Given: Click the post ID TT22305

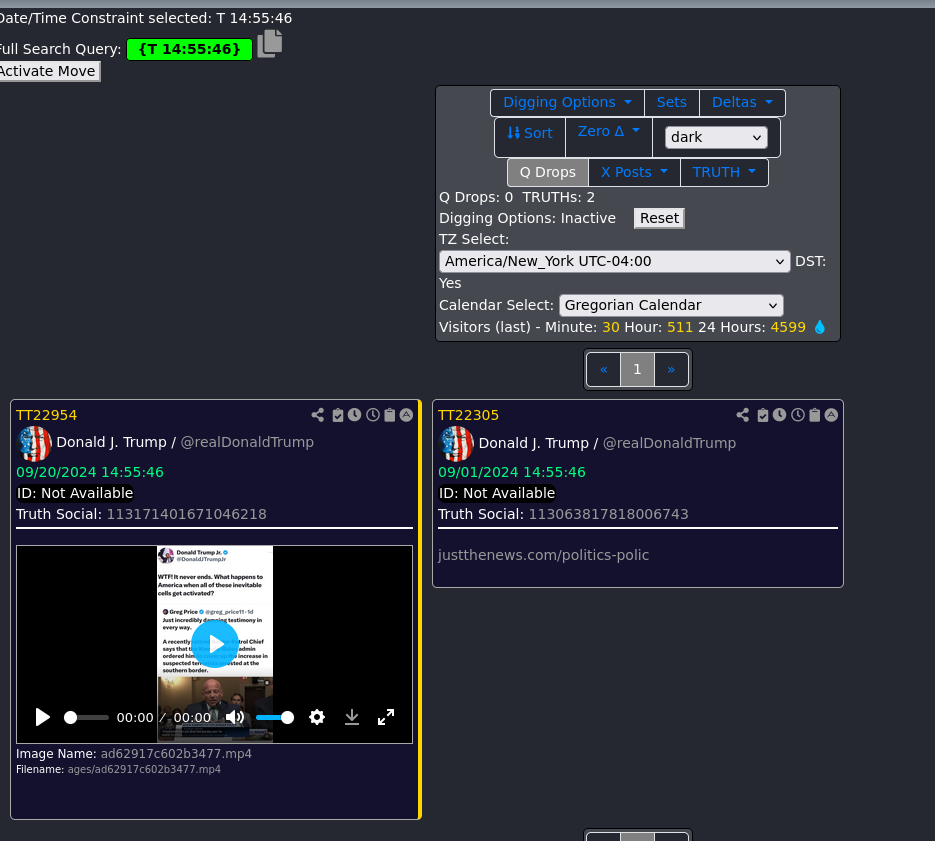Looking at the screenshot, I should coord(469,415).
